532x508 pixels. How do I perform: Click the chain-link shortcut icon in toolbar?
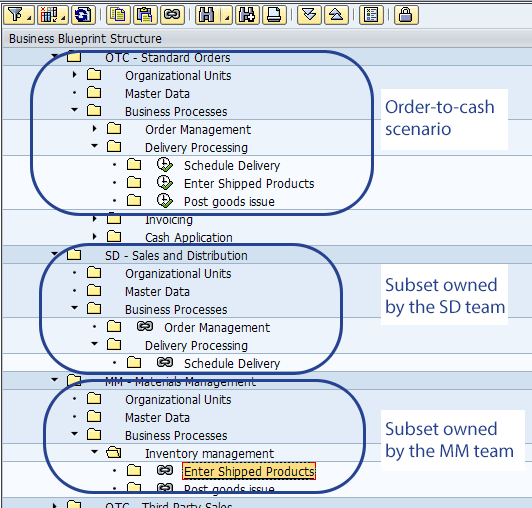coord(172,15)
